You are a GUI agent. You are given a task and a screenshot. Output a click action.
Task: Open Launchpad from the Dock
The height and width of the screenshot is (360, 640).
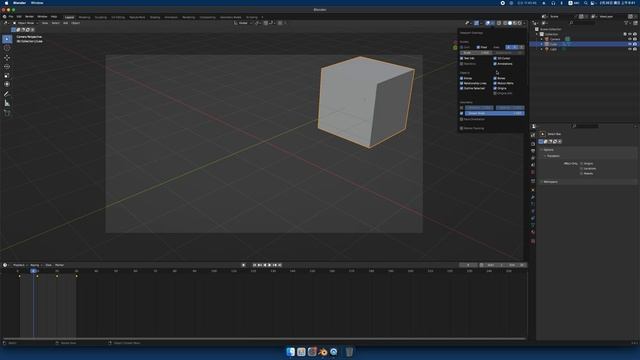301,352
